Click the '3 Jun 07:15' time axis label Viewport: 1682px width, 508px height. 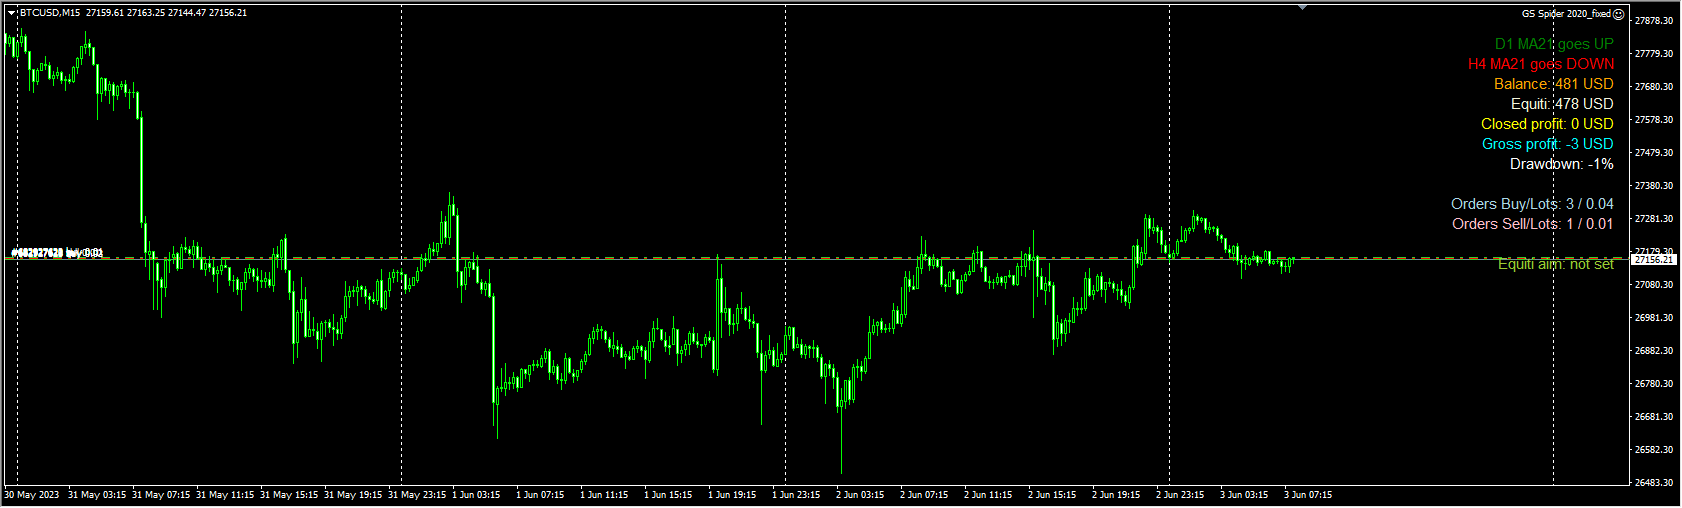[x=1308, y=495]
